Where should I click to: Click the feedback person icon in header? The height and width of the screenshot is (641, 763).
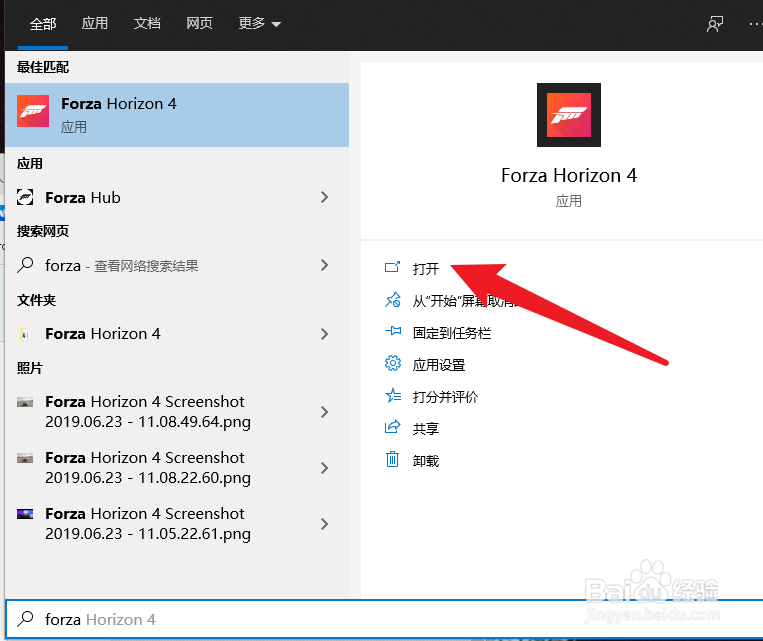(x=715, y=24)
